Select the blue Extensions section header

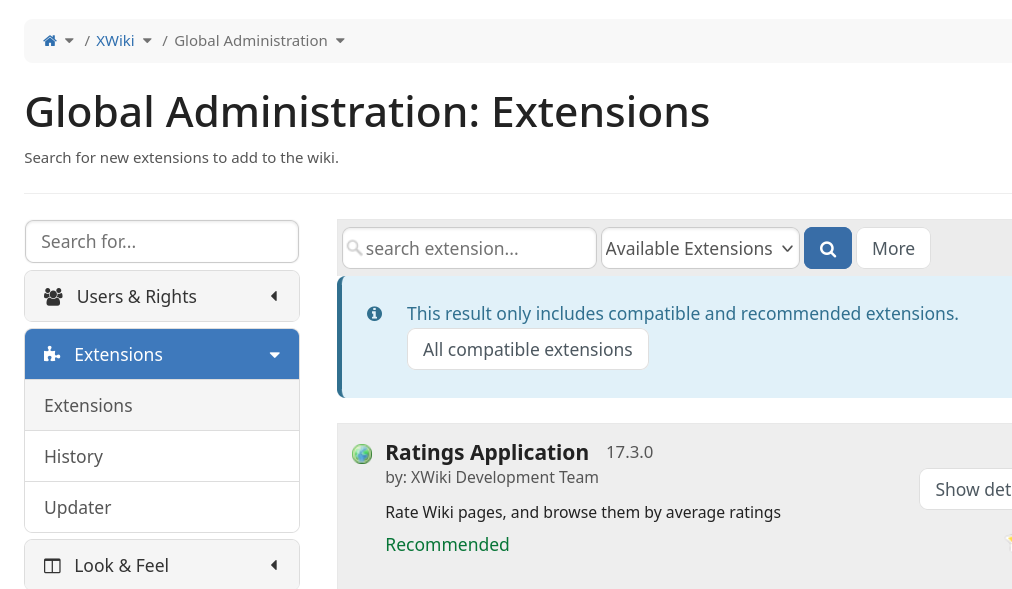pos(162,354)
